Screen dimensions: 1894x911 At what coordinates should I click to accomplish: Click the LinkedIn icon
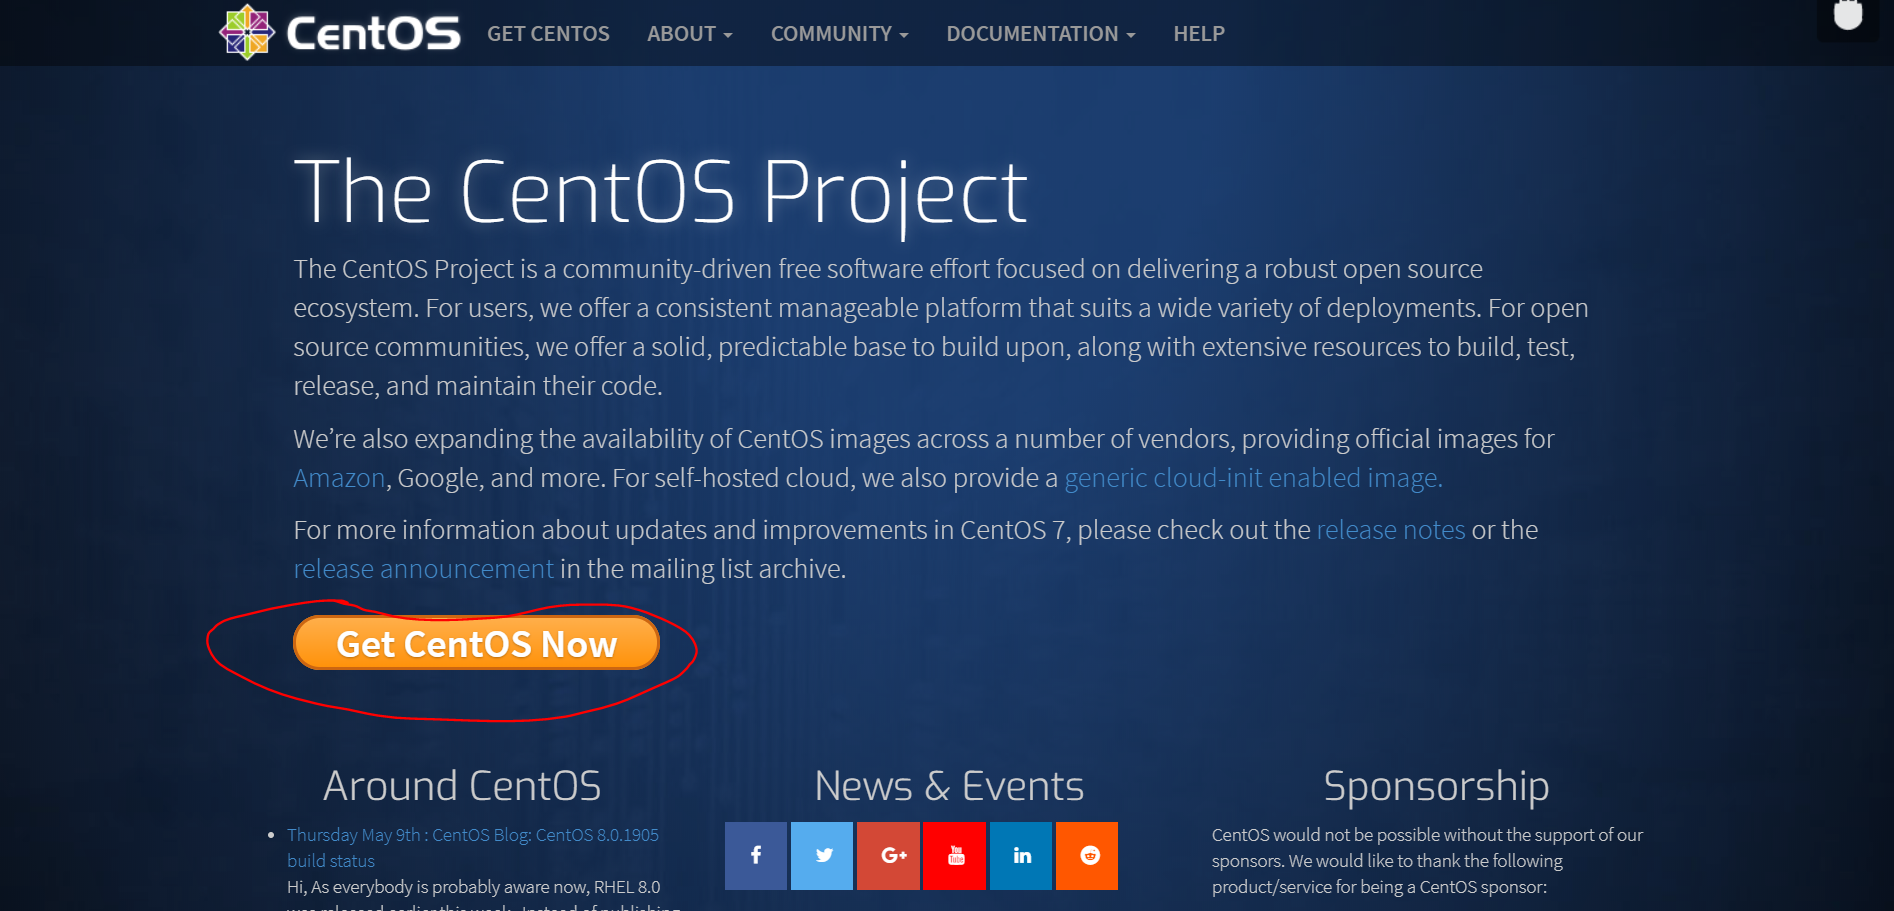(1020, 856)
